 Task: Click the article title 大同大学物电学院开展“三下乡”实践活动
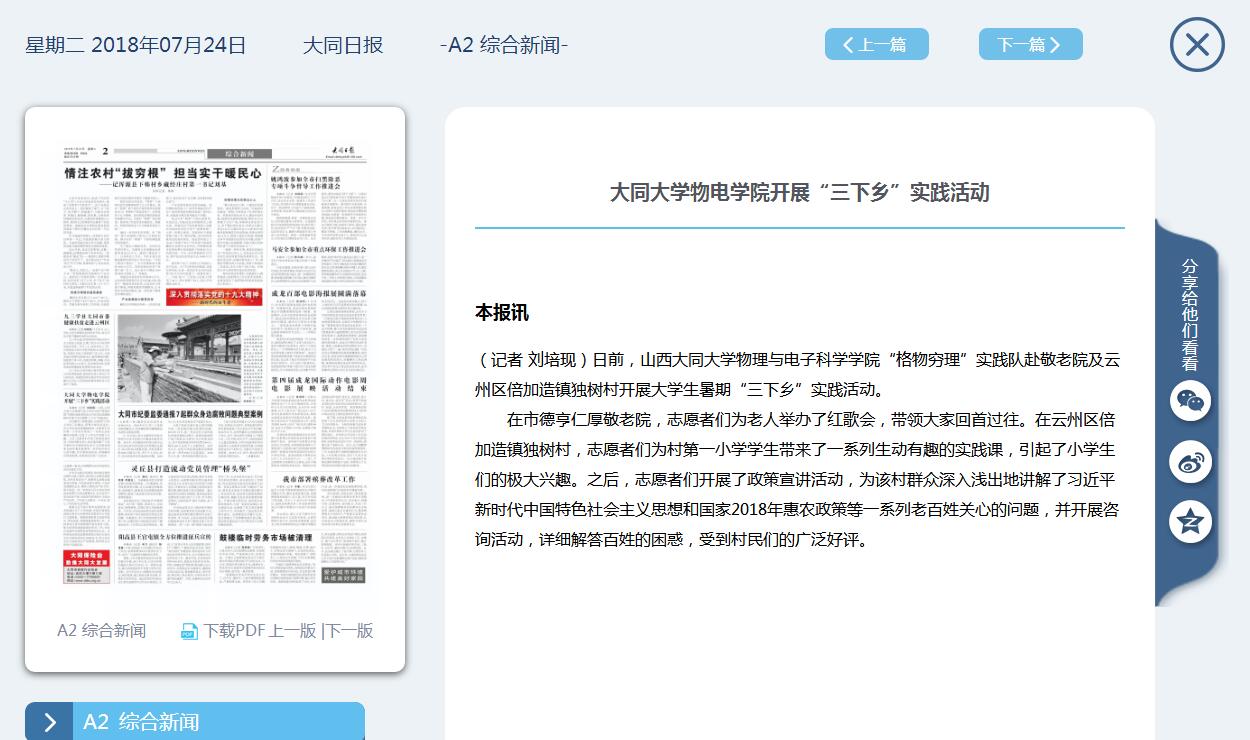[x=800, y=193]
